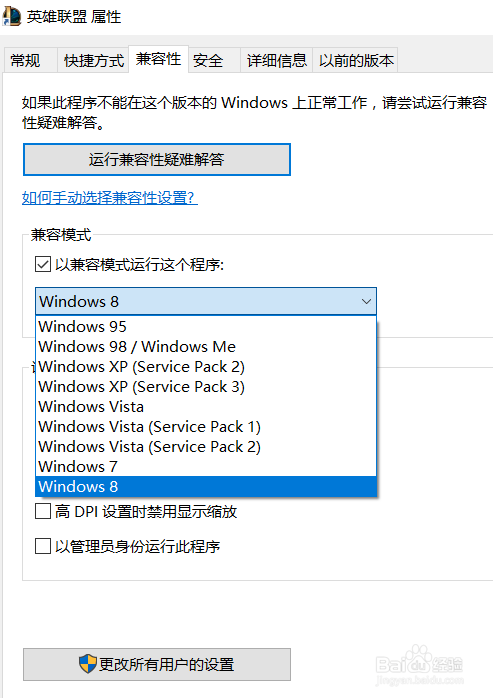Collapse the Windows 8 compatibility dropdown arrow
Image resolution: width=493 pixels, height=698 pixels.
[366, 301]
